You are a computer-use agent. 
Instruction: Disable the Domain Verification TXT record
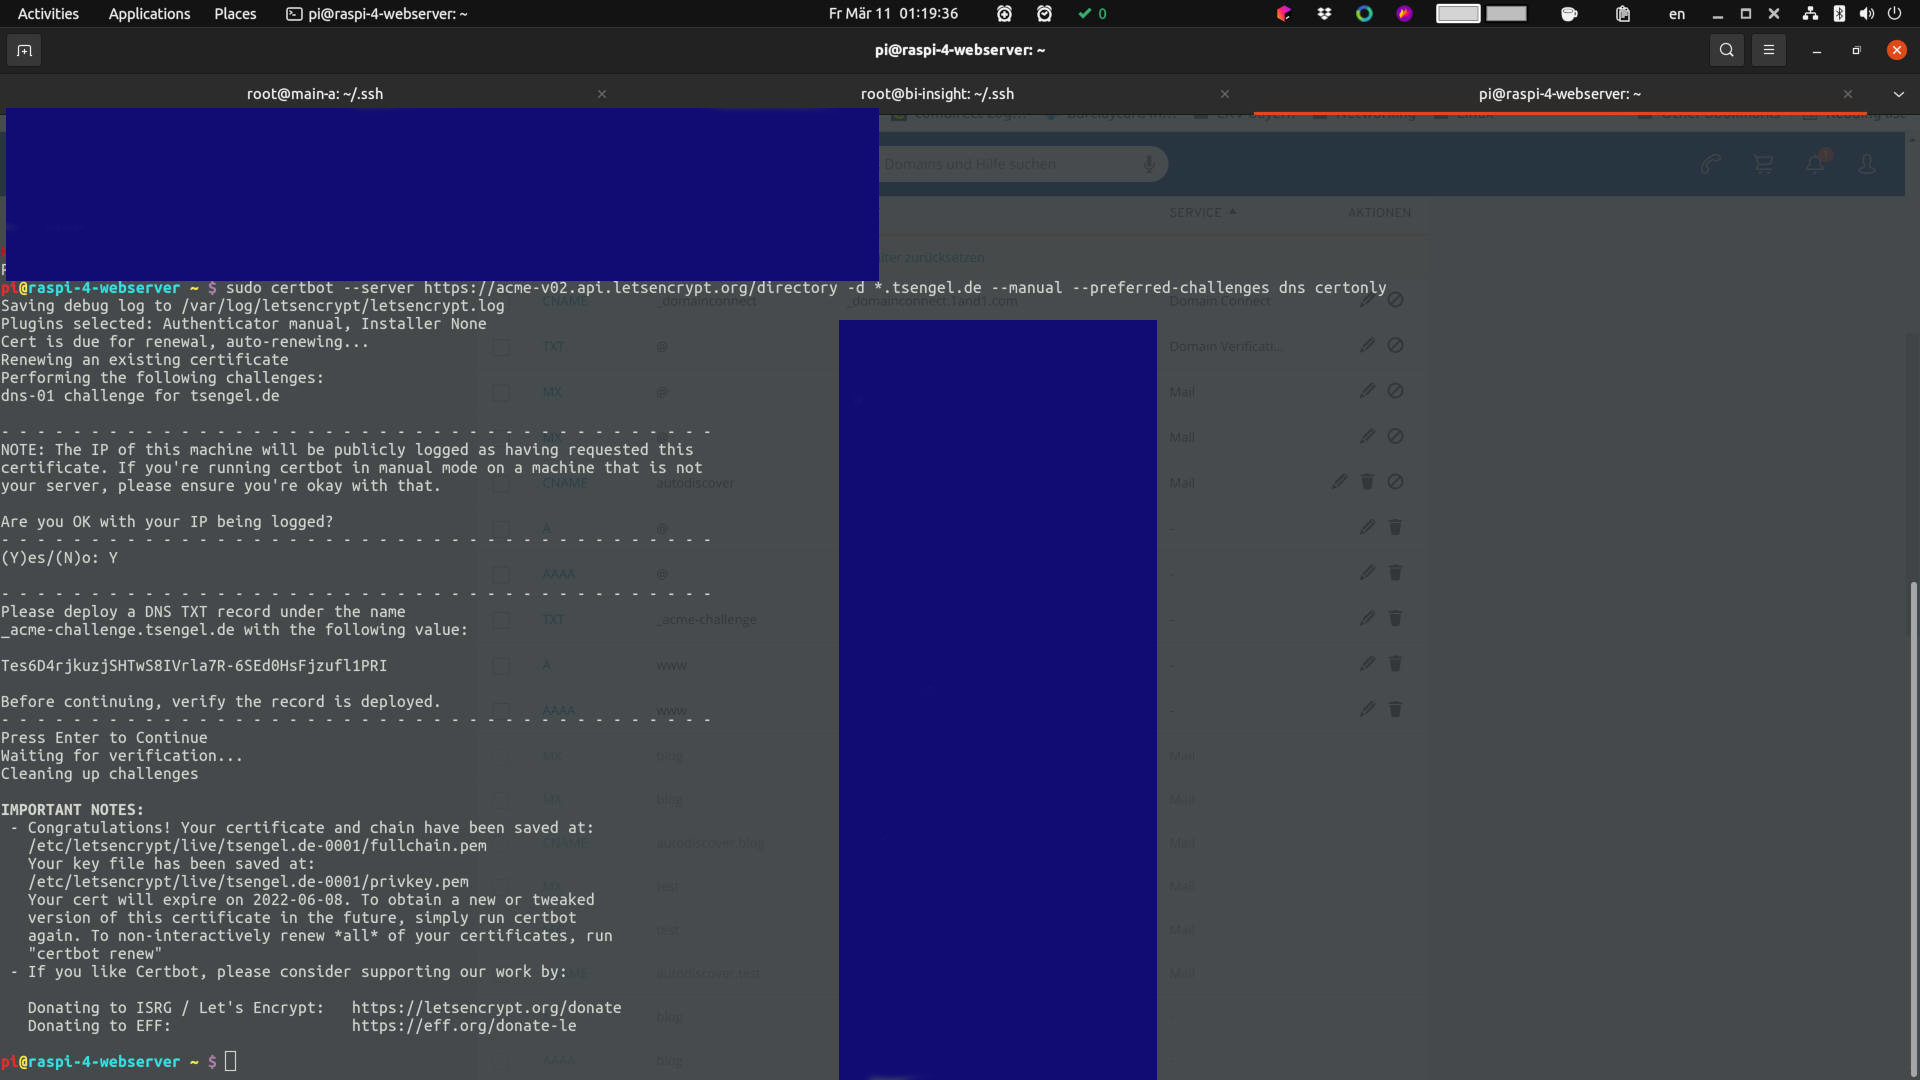[x=1396, y=345]
